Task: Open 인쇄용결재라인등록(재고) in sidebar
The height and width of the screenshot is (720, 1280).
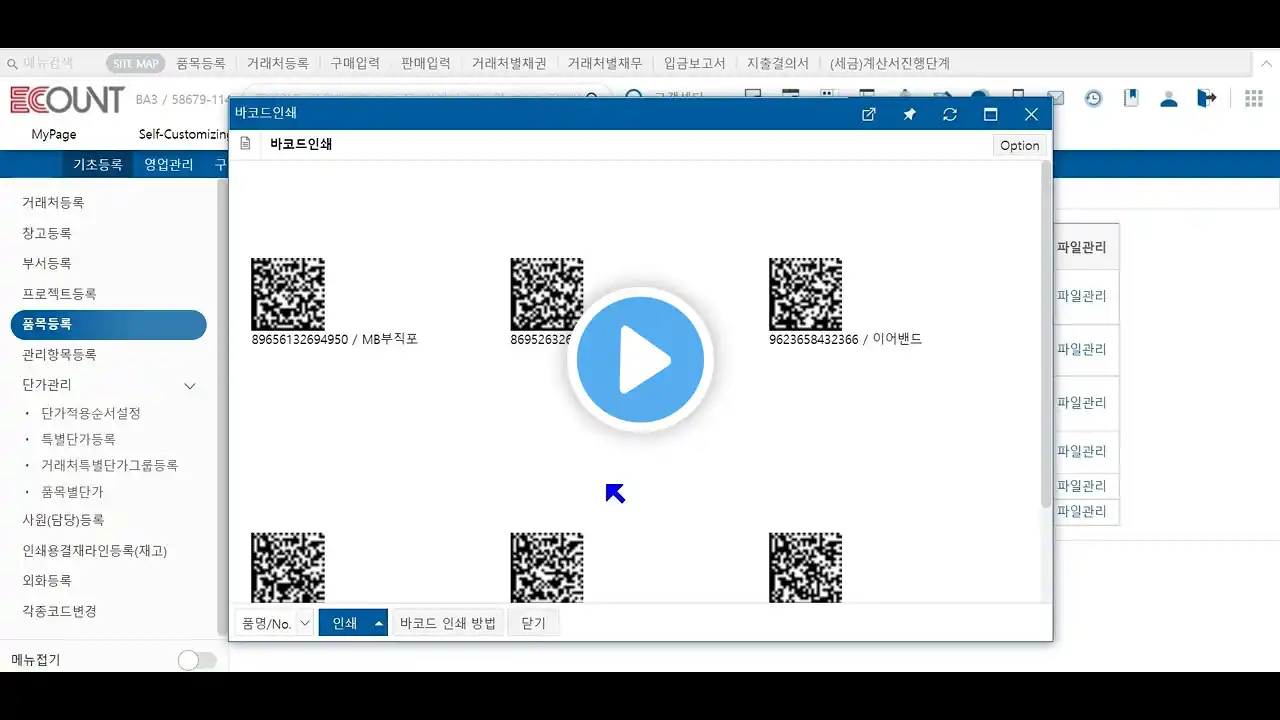Action: (x=94, y=550)
